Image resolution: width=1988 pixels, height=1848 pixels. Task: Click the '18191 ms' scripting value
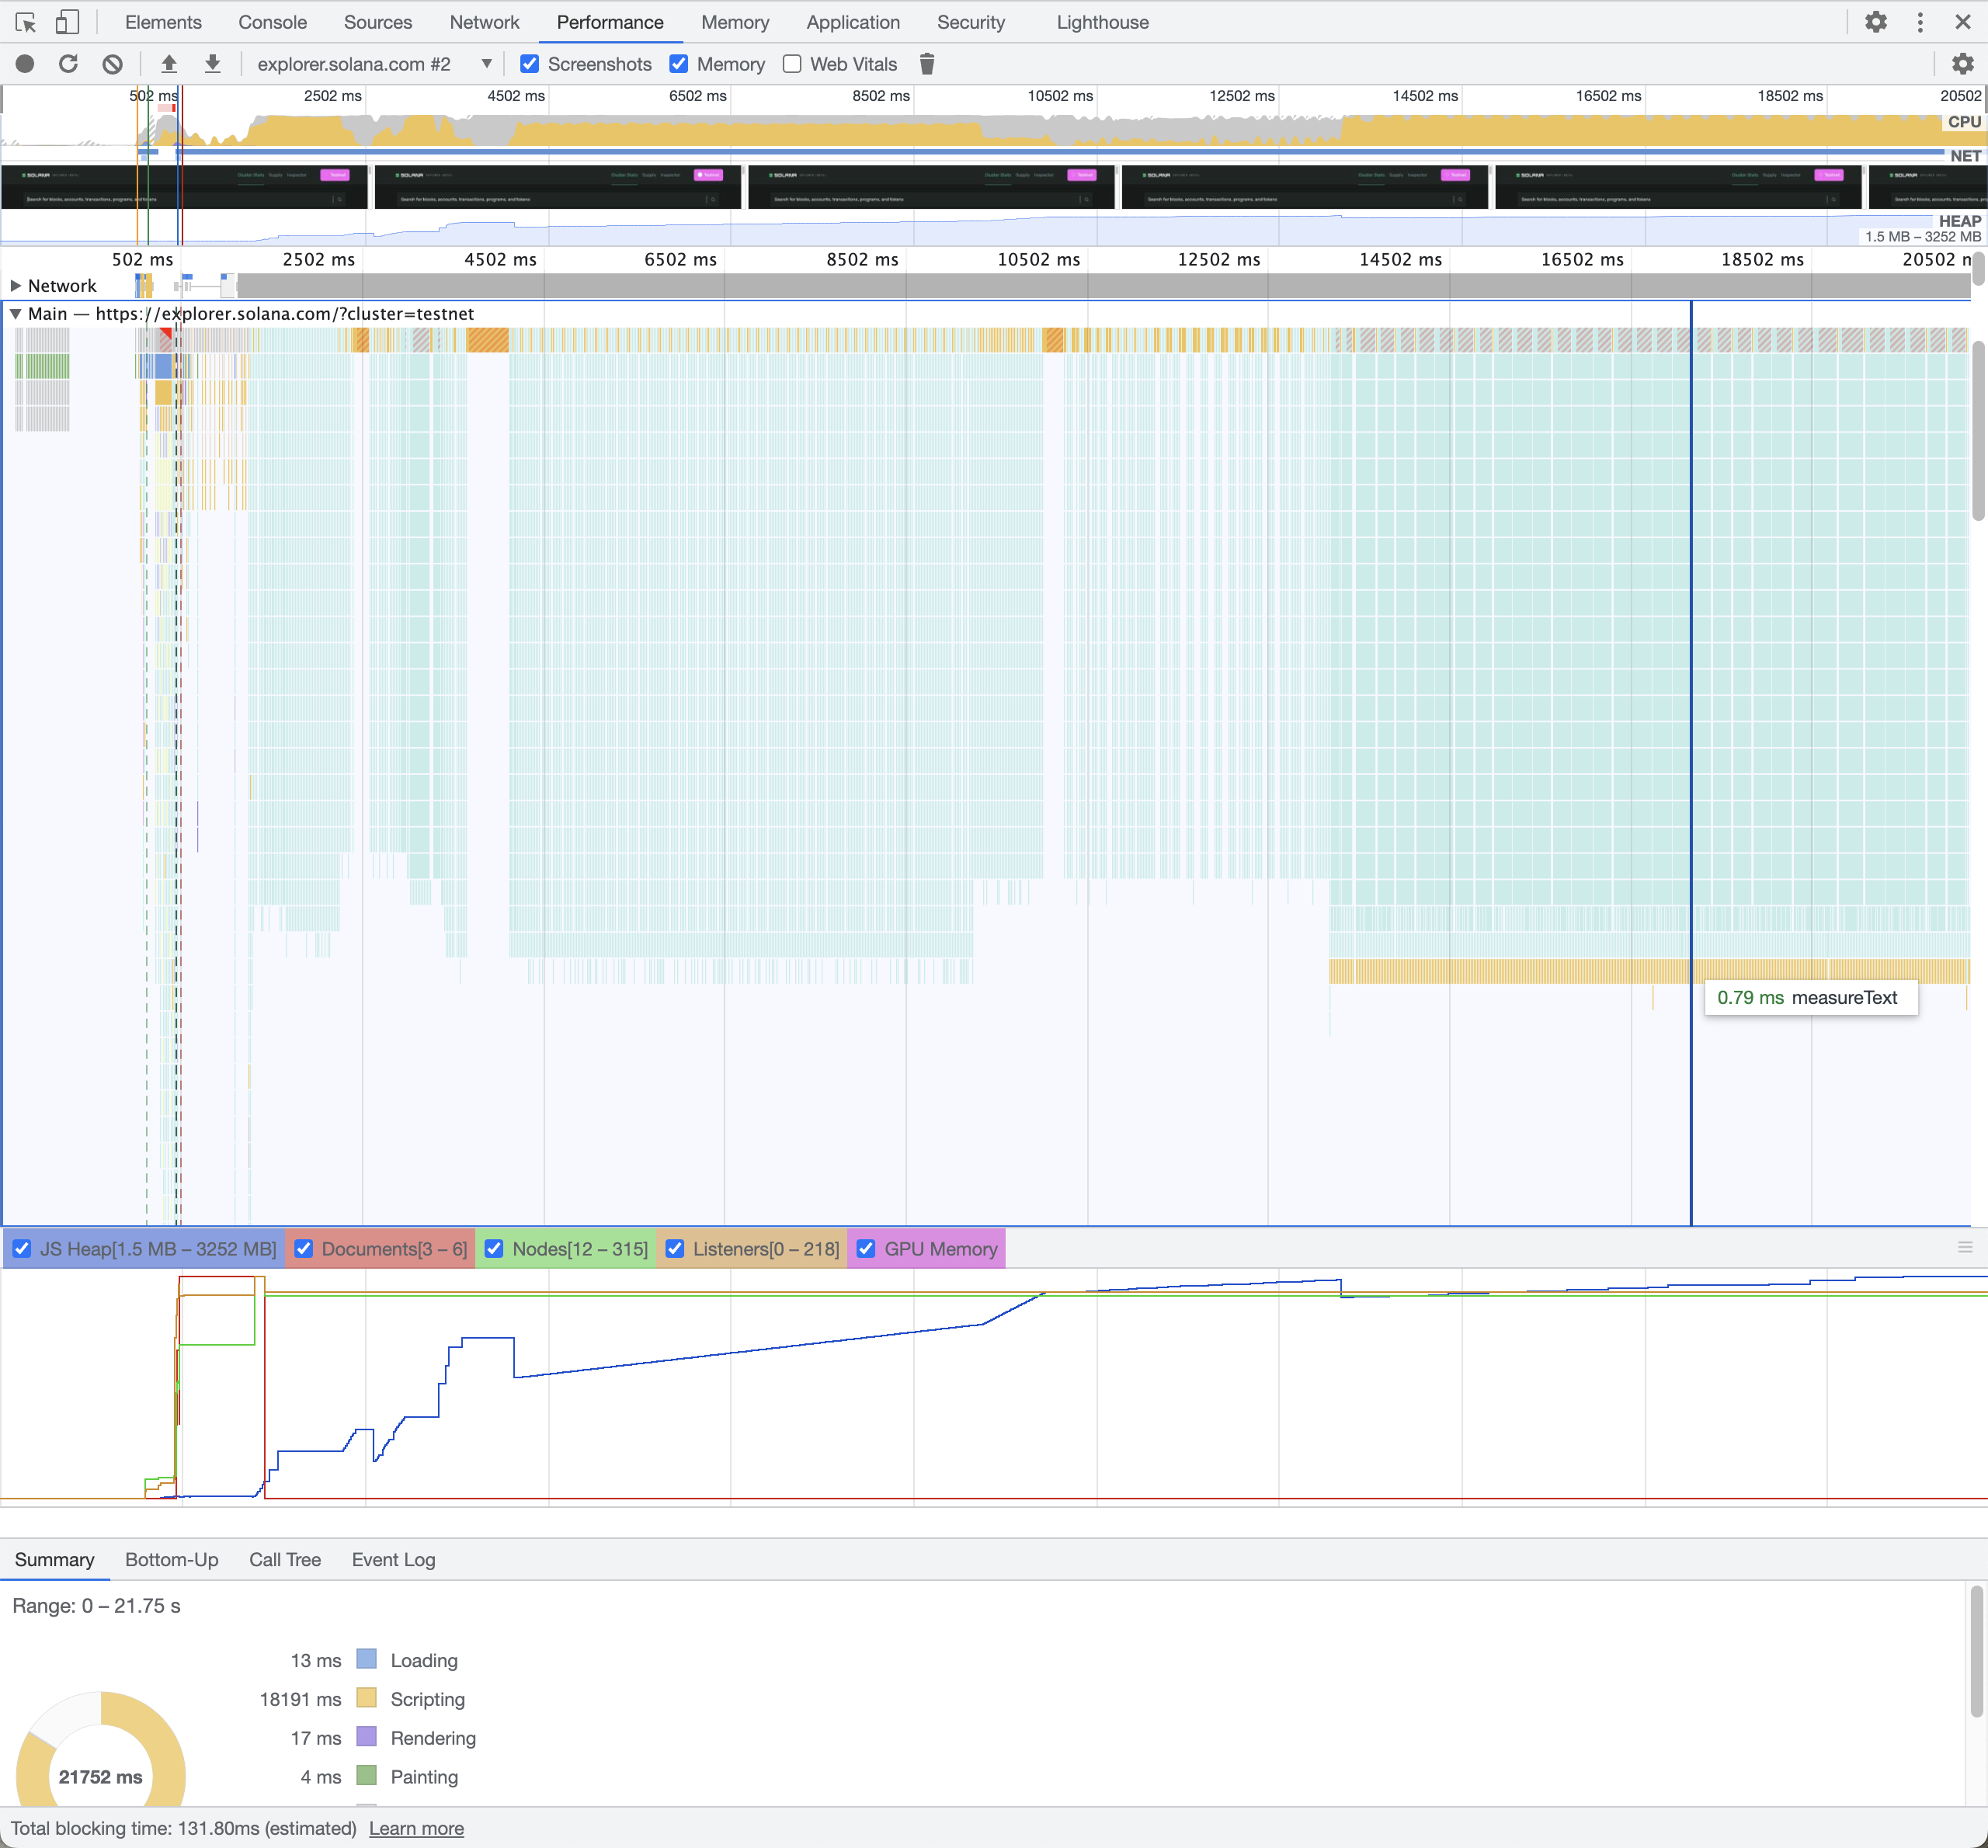click(300, 1699)
